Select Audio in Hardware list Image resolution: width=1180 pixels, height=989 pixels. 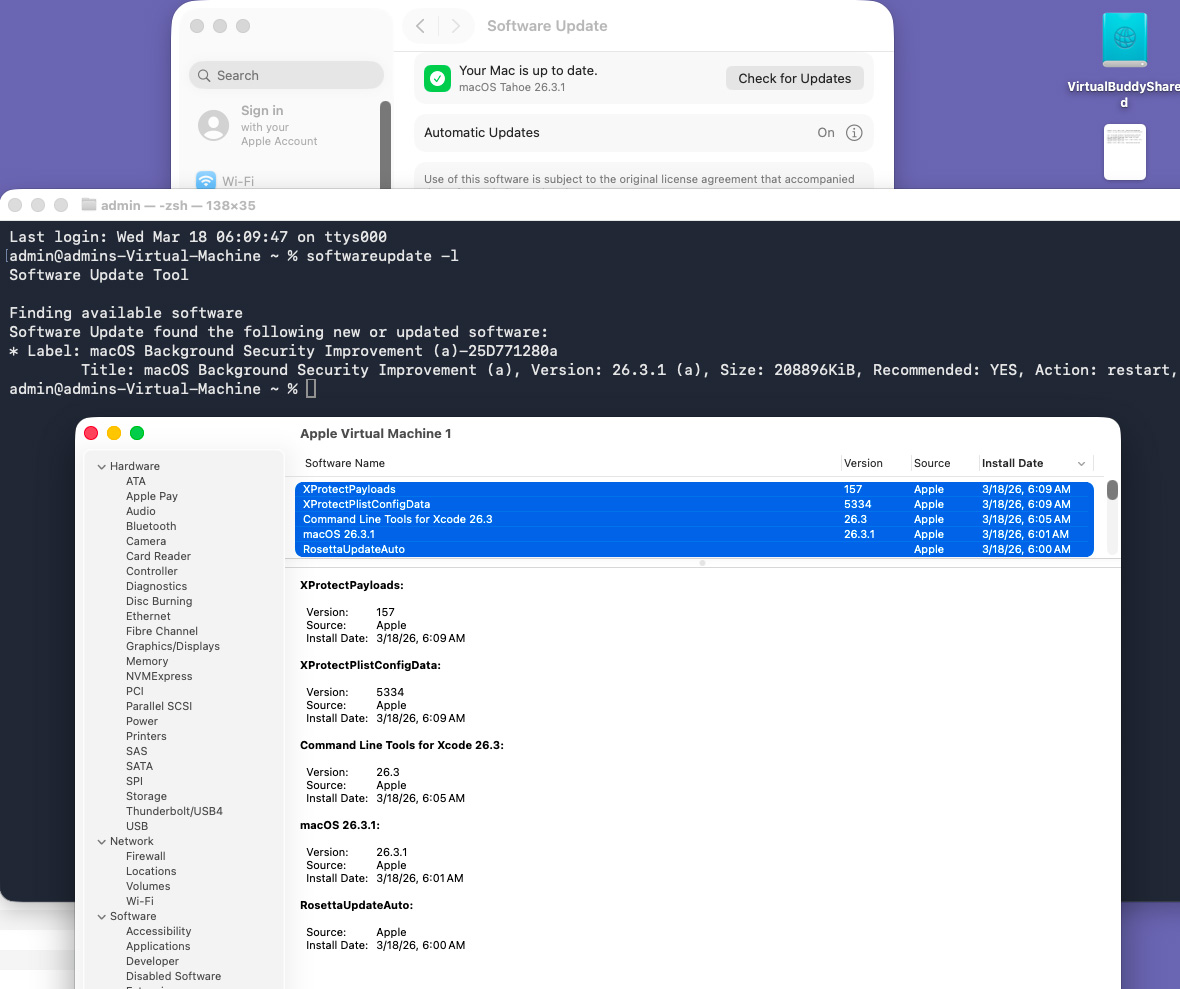coord(141,512)
